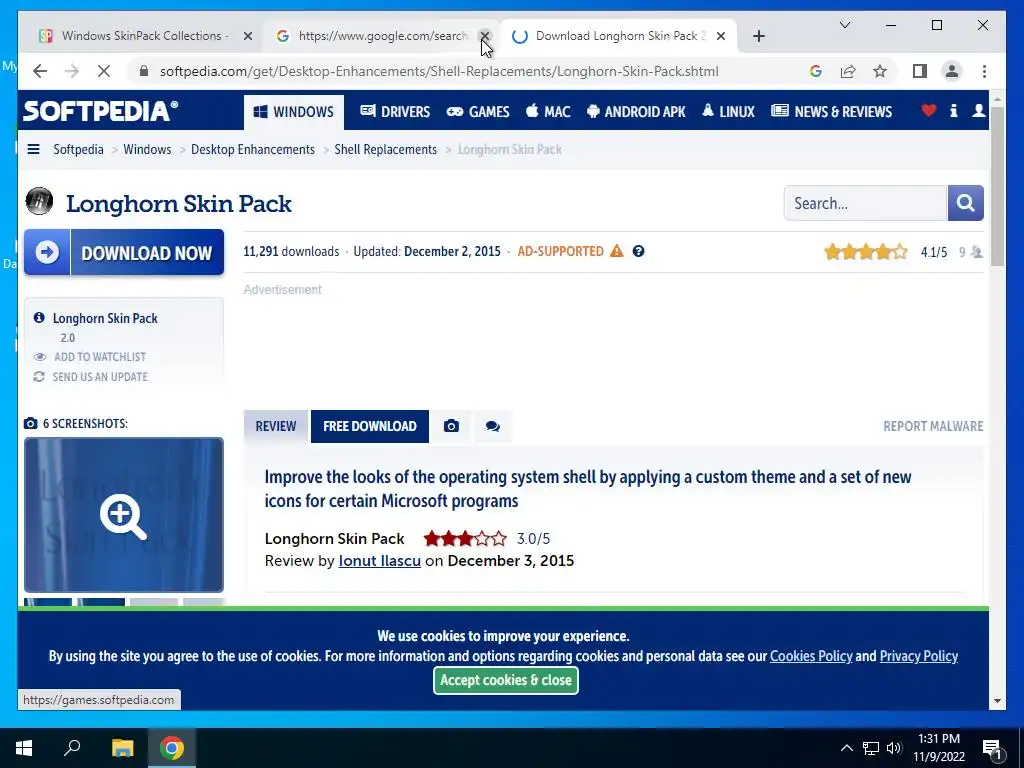This screenshot has width=1024, height=768.
Task: Click the 4.1/5 user rating stars
Action: [x=866, y=251]
